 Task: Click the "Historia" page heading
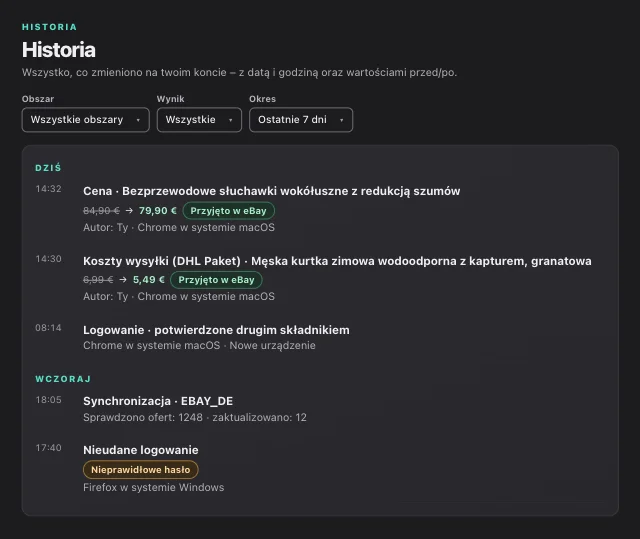coord(59,50)
